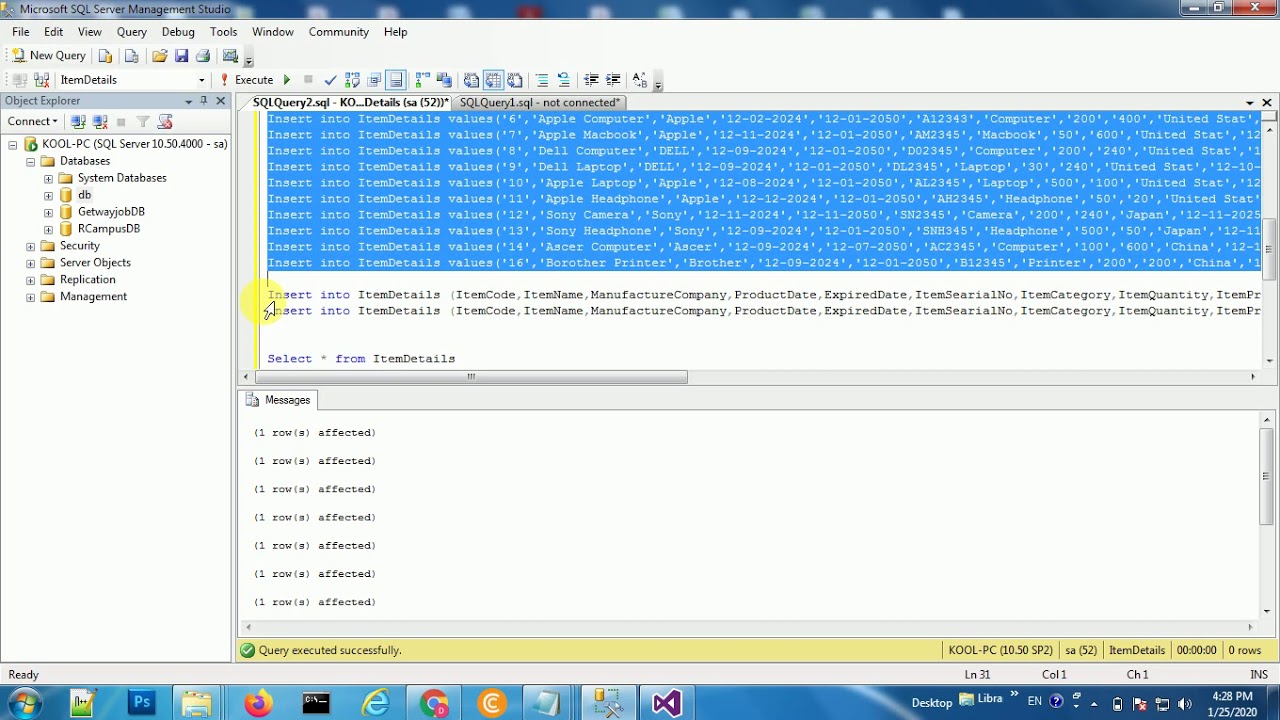Open the Connect dropdown in Object Explorer
The height and width of the screenshot is (720, 1280).
[x=33, y=122]
